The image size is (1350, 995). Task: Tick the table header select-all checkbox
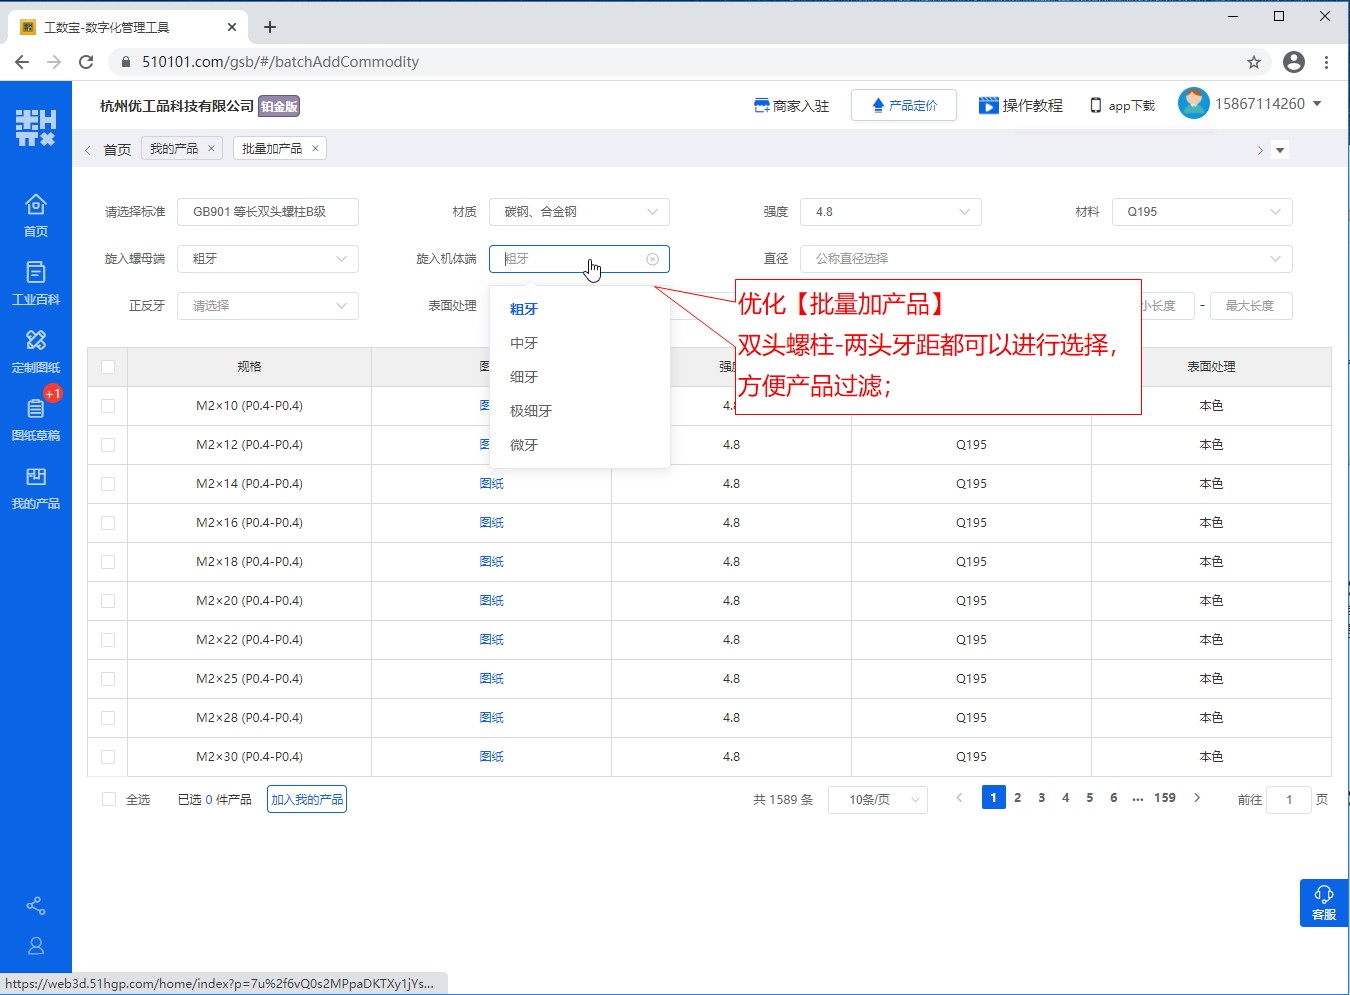click(108, 367)
